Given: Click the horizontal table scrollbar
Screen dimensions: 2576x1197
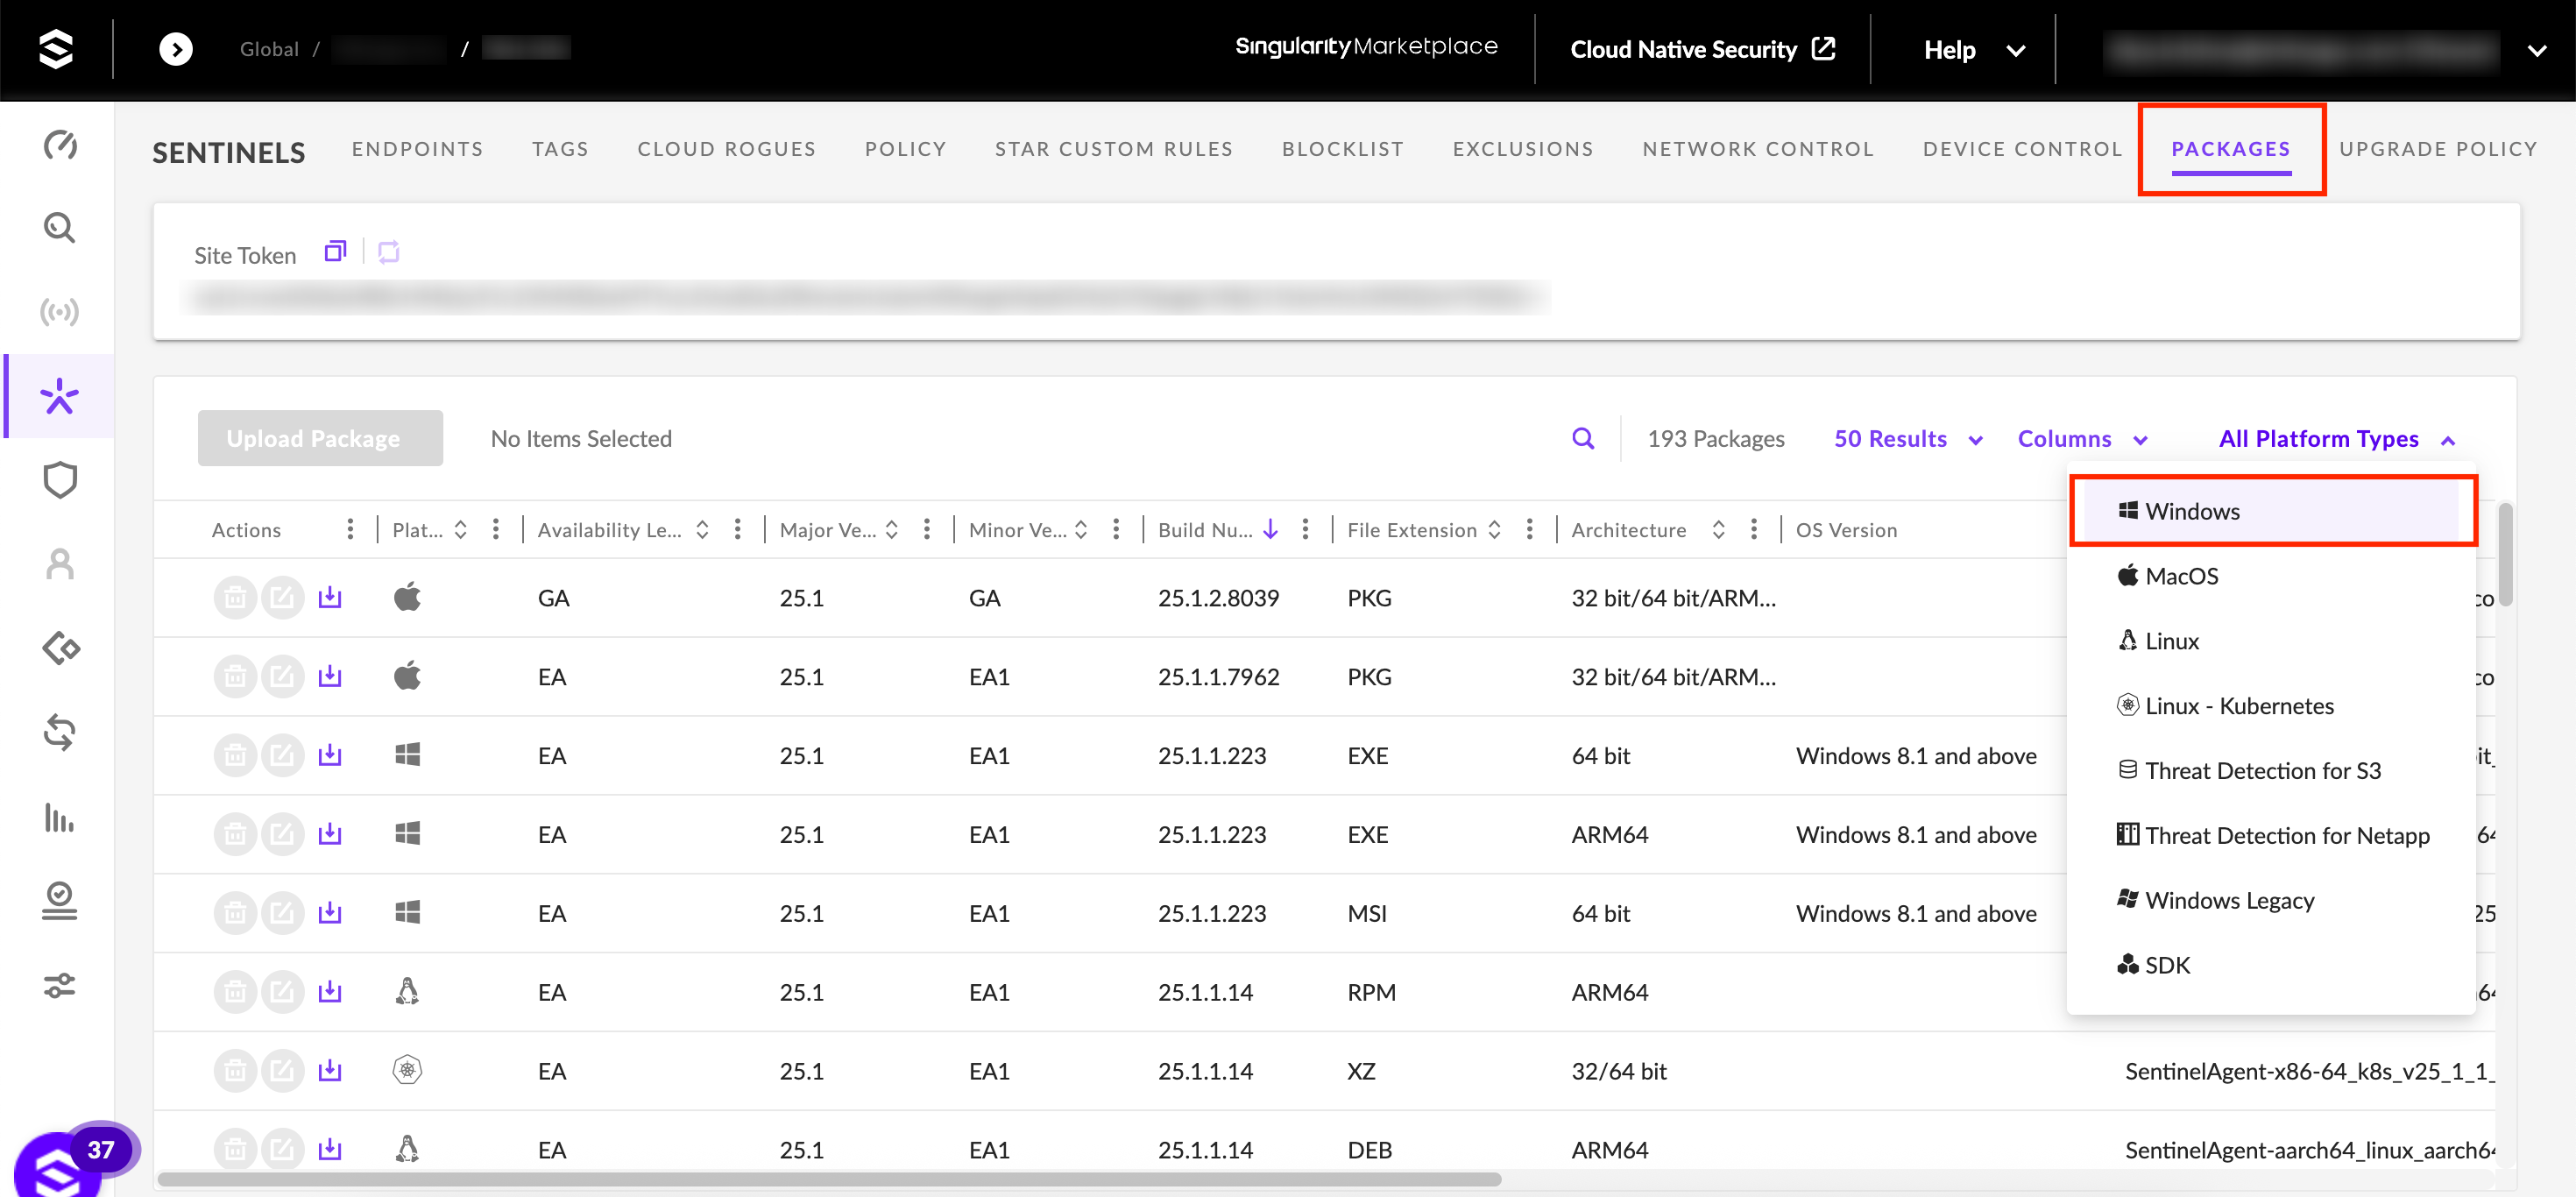Looking at the screenshot, I should point(830,1179).
